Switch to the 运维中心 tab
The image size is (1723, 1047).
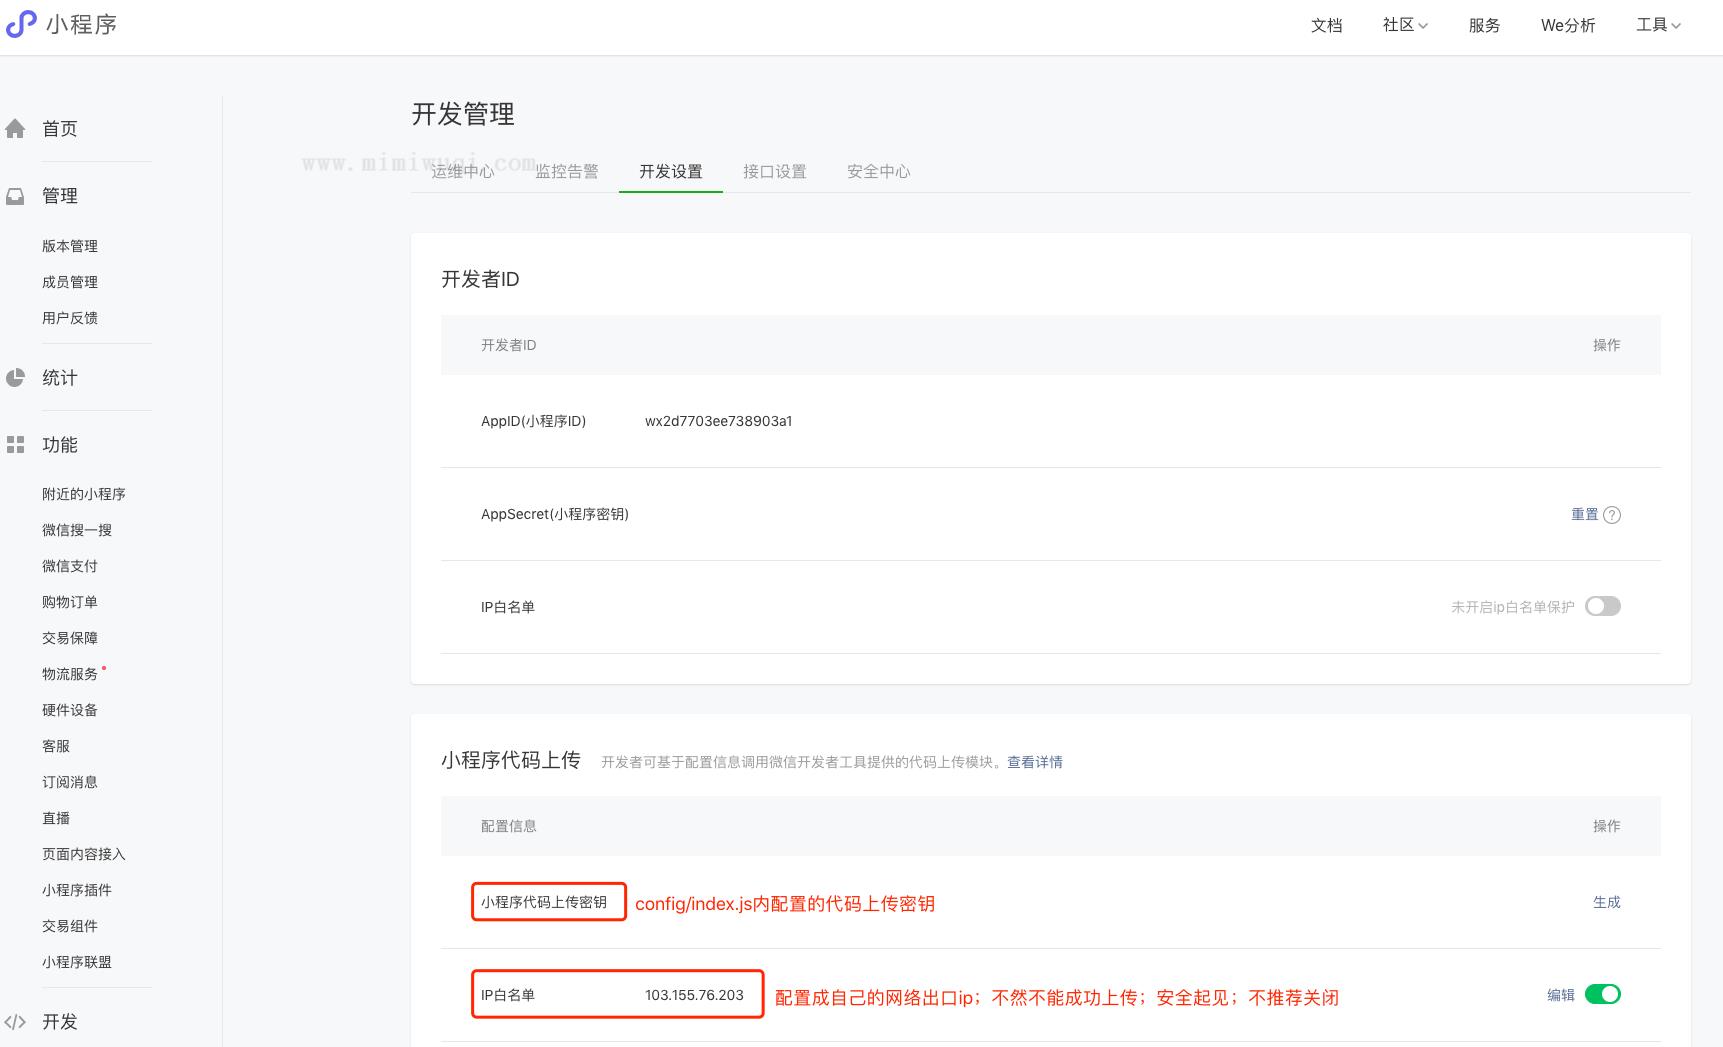click(x=463, y=171)
